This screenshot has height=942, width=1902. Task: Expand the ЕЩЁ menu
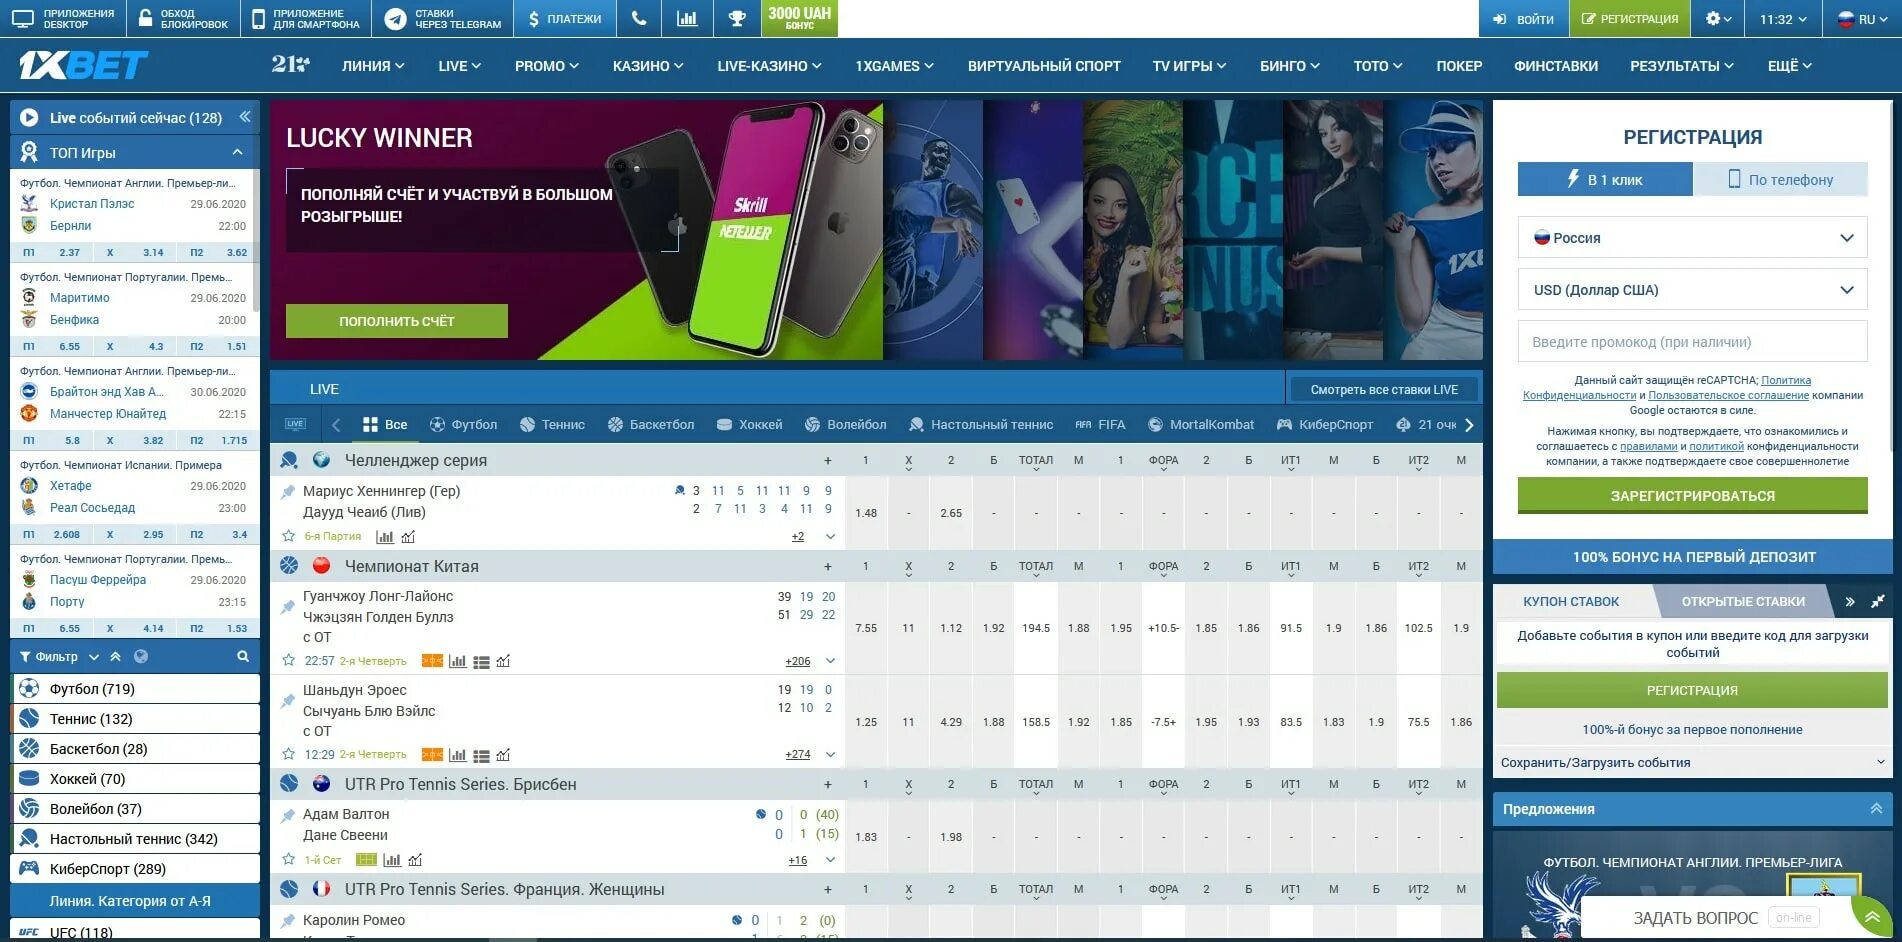click(x=1790, y=66)
